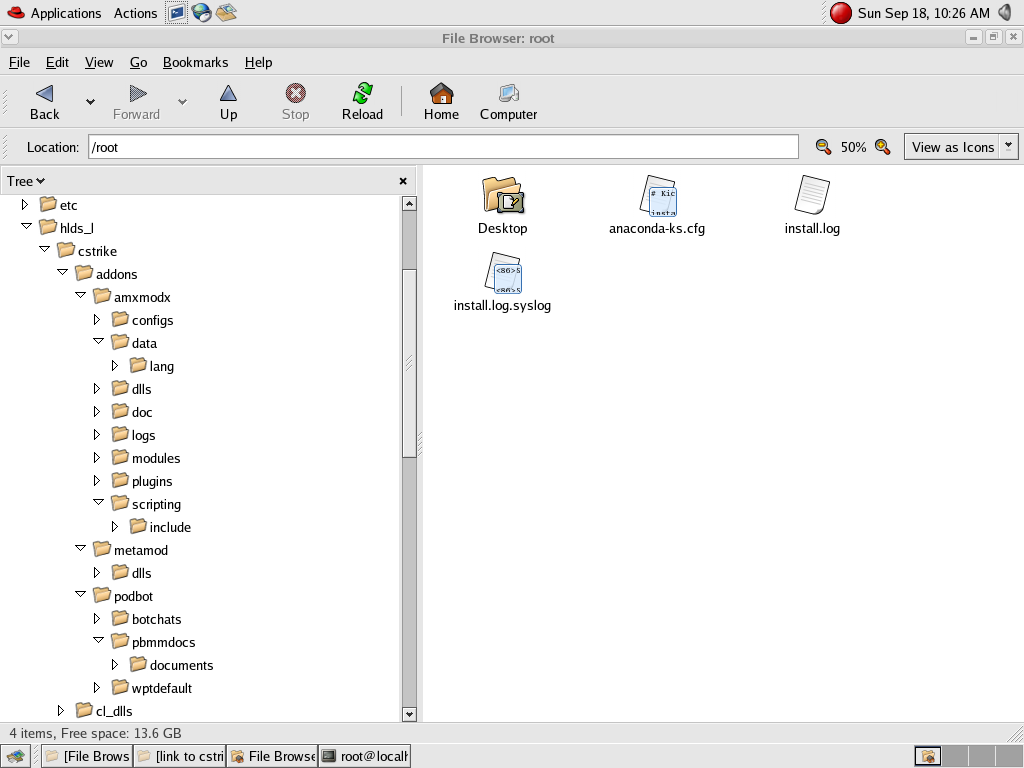
Task: Open the Edit menu
Action: point(57,62)
